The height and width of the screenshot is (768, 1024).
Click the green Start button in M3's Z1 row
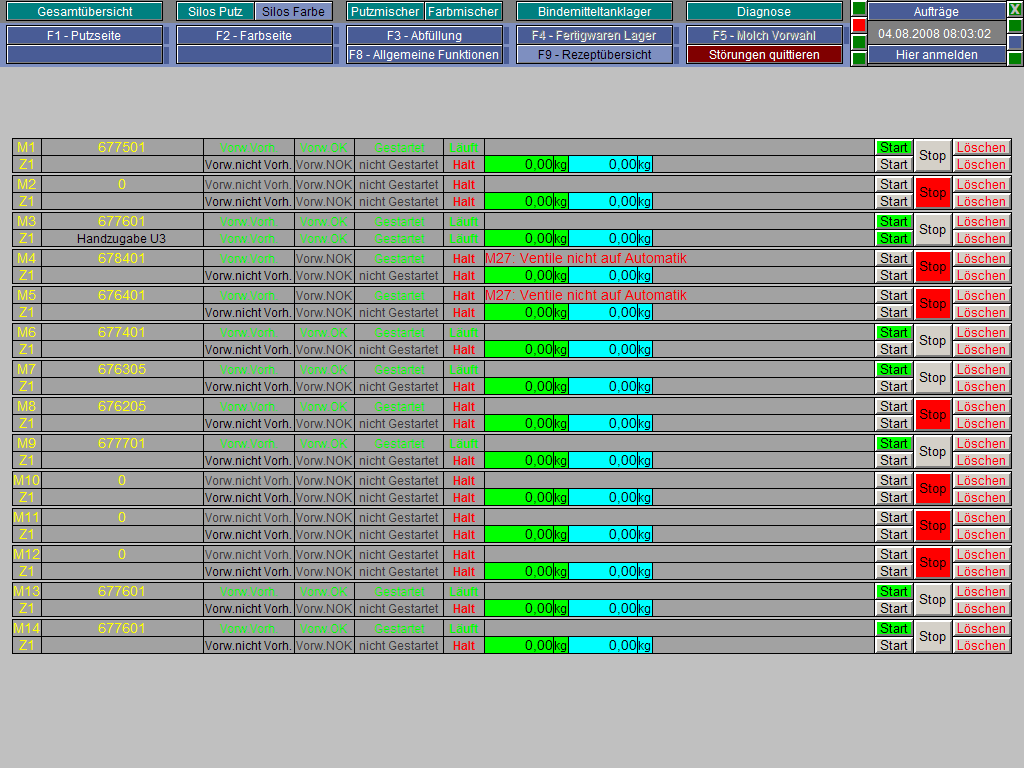pyautogui.click(x=894, y=239)
